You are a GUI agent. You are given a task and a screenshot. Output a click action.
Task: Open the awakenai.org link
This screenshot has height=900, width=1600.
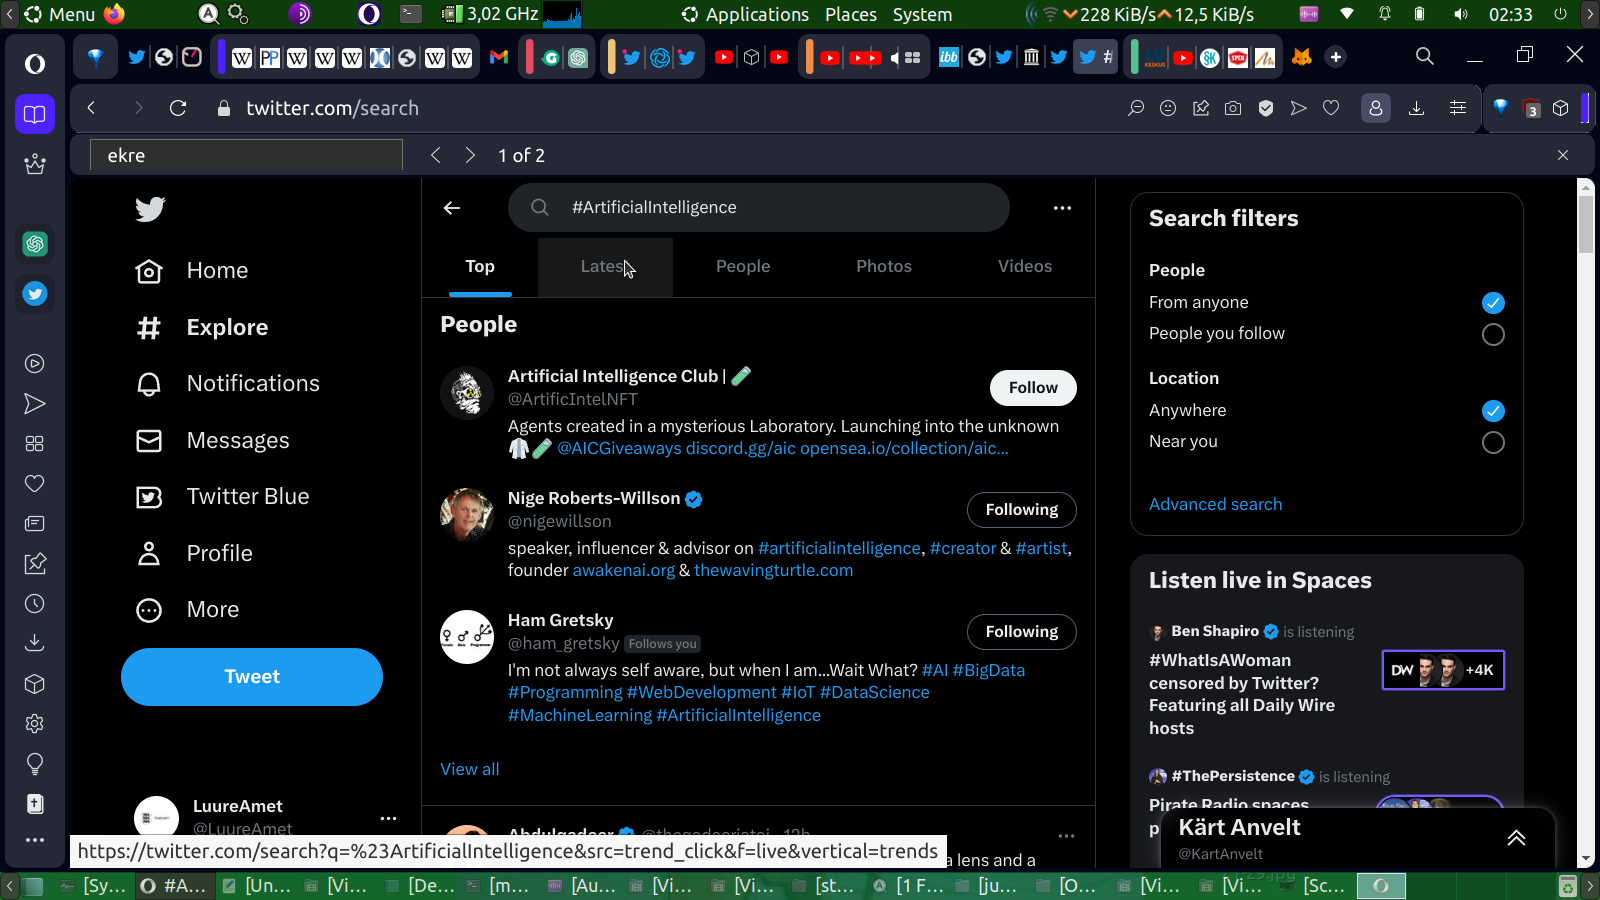point(624,571)
